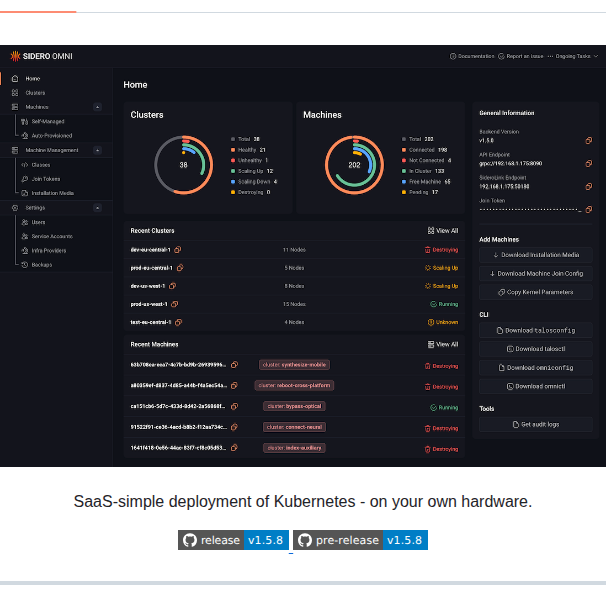Image resolution: width=606 pixels, height=606 pixels.
Task: Click the cluster: synthesize-mobile label
Action: pos(294,365)
